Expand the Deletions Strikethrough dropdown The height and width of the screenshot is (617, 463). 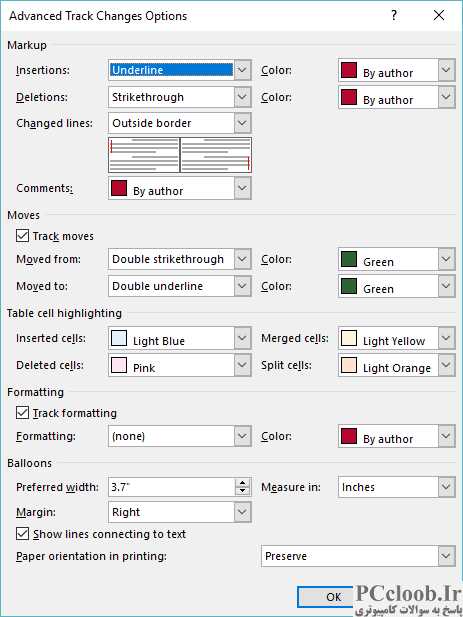[x=242, y=97]
